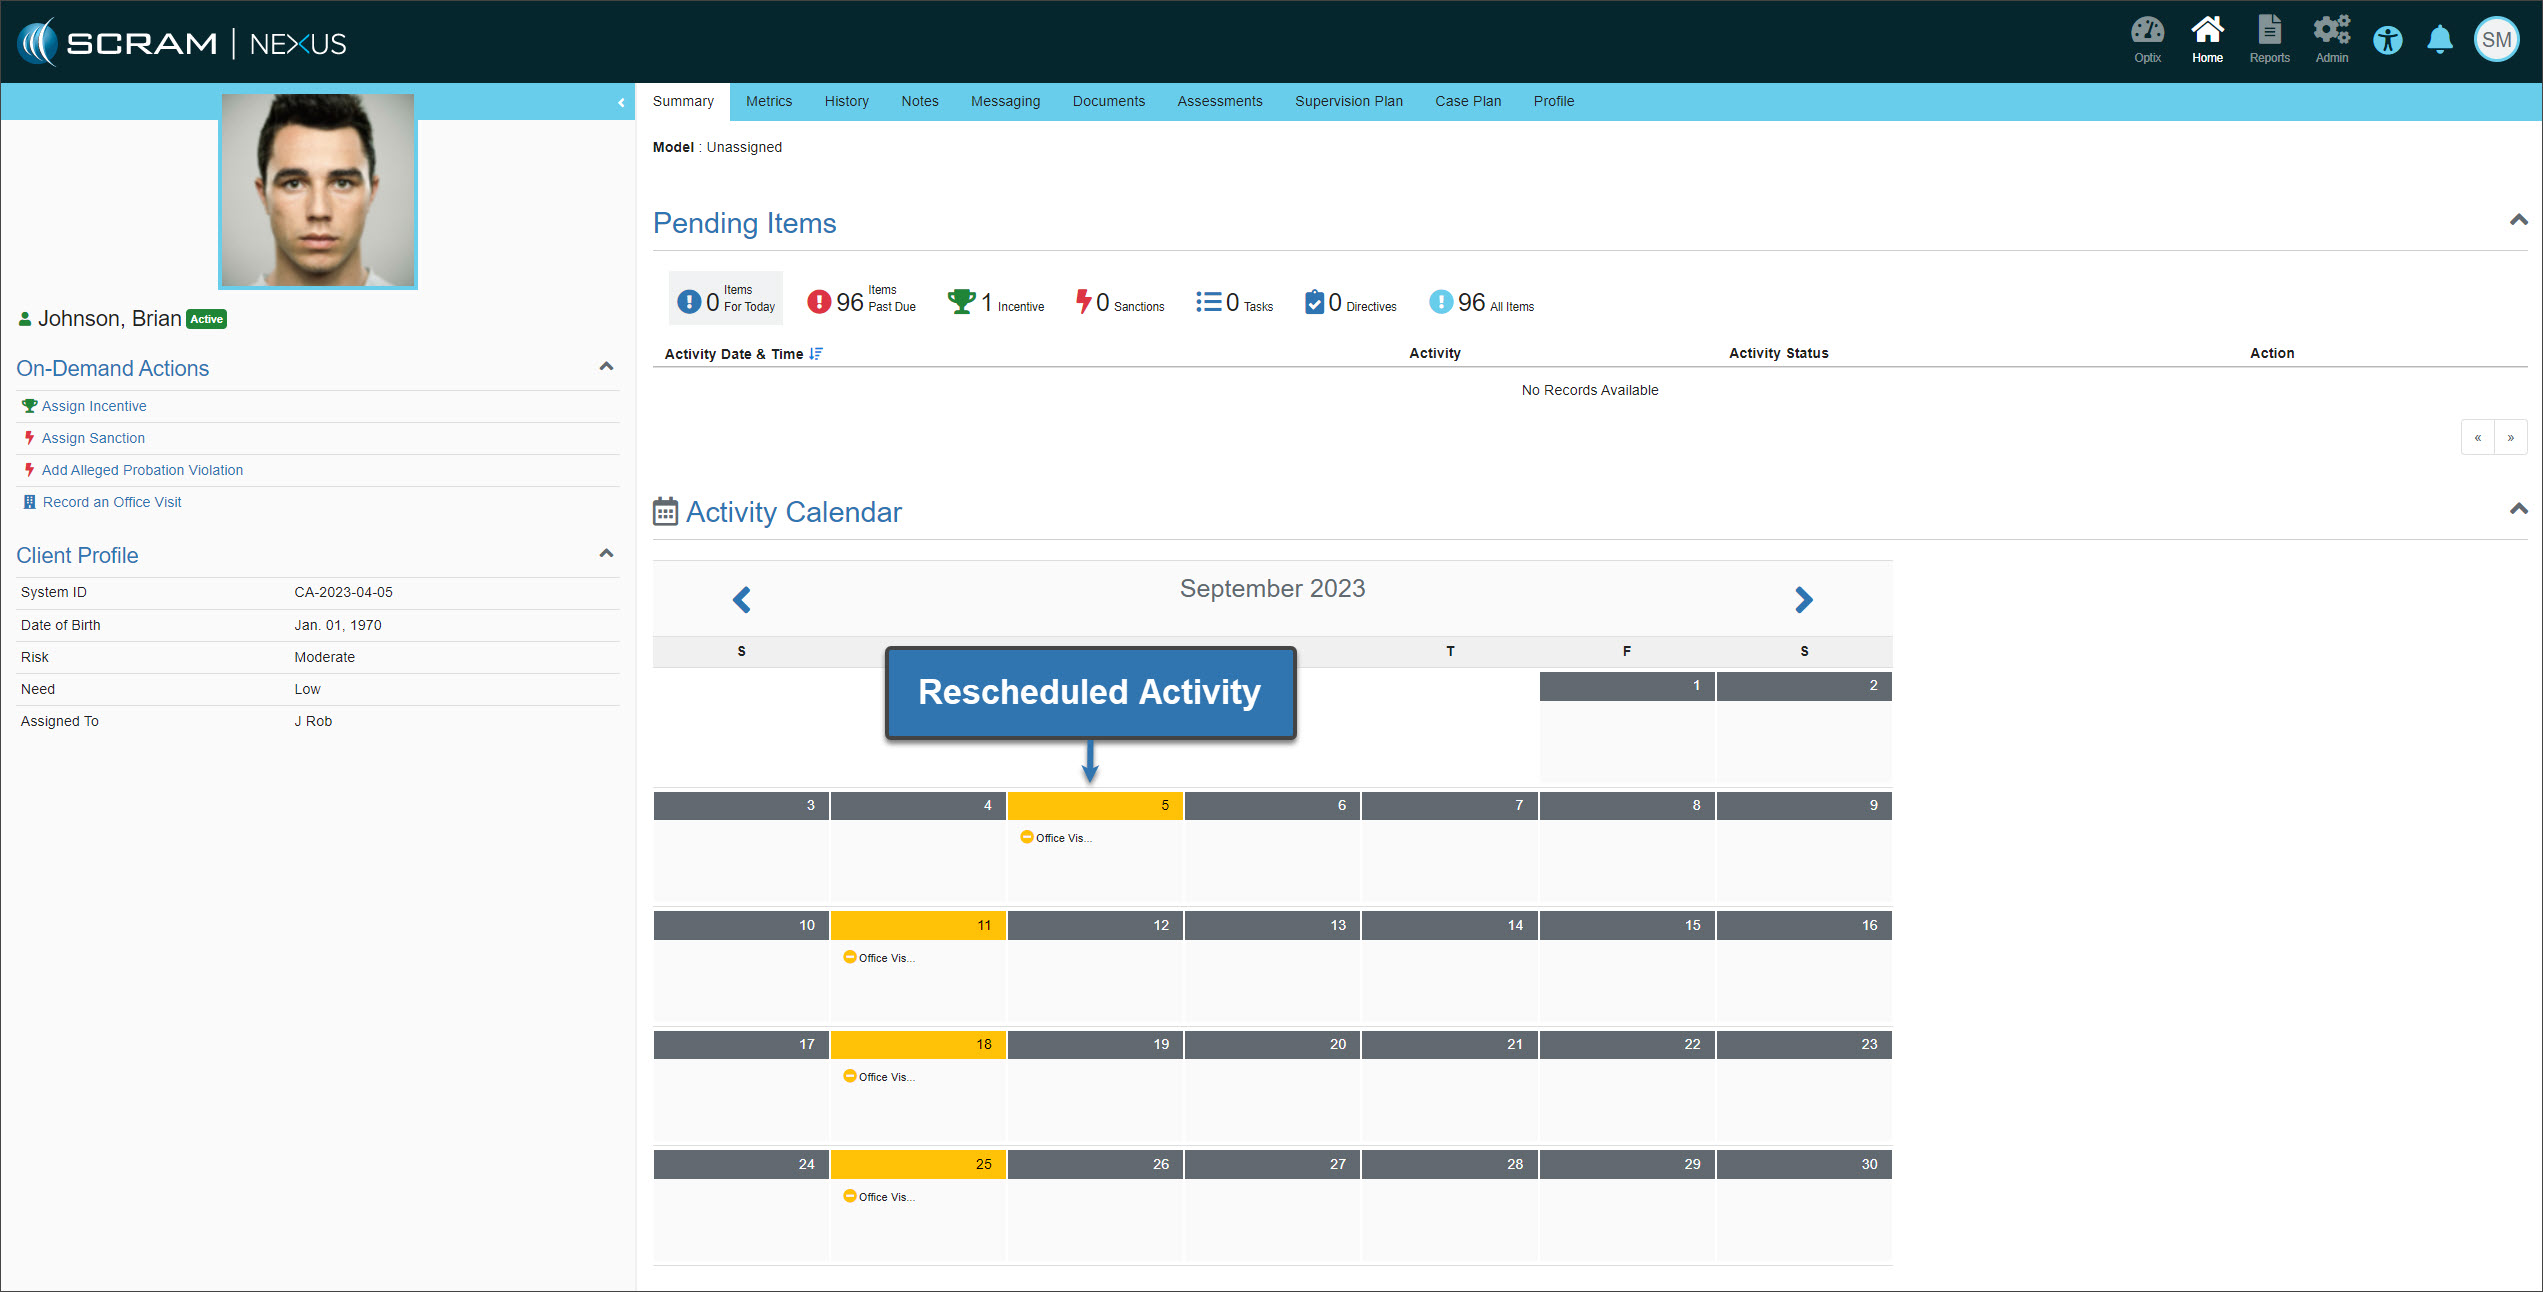This screenshot has width=2543, height=1292.
Task: Switch to the Supervision Plan tab
Action: (1348, 101)
